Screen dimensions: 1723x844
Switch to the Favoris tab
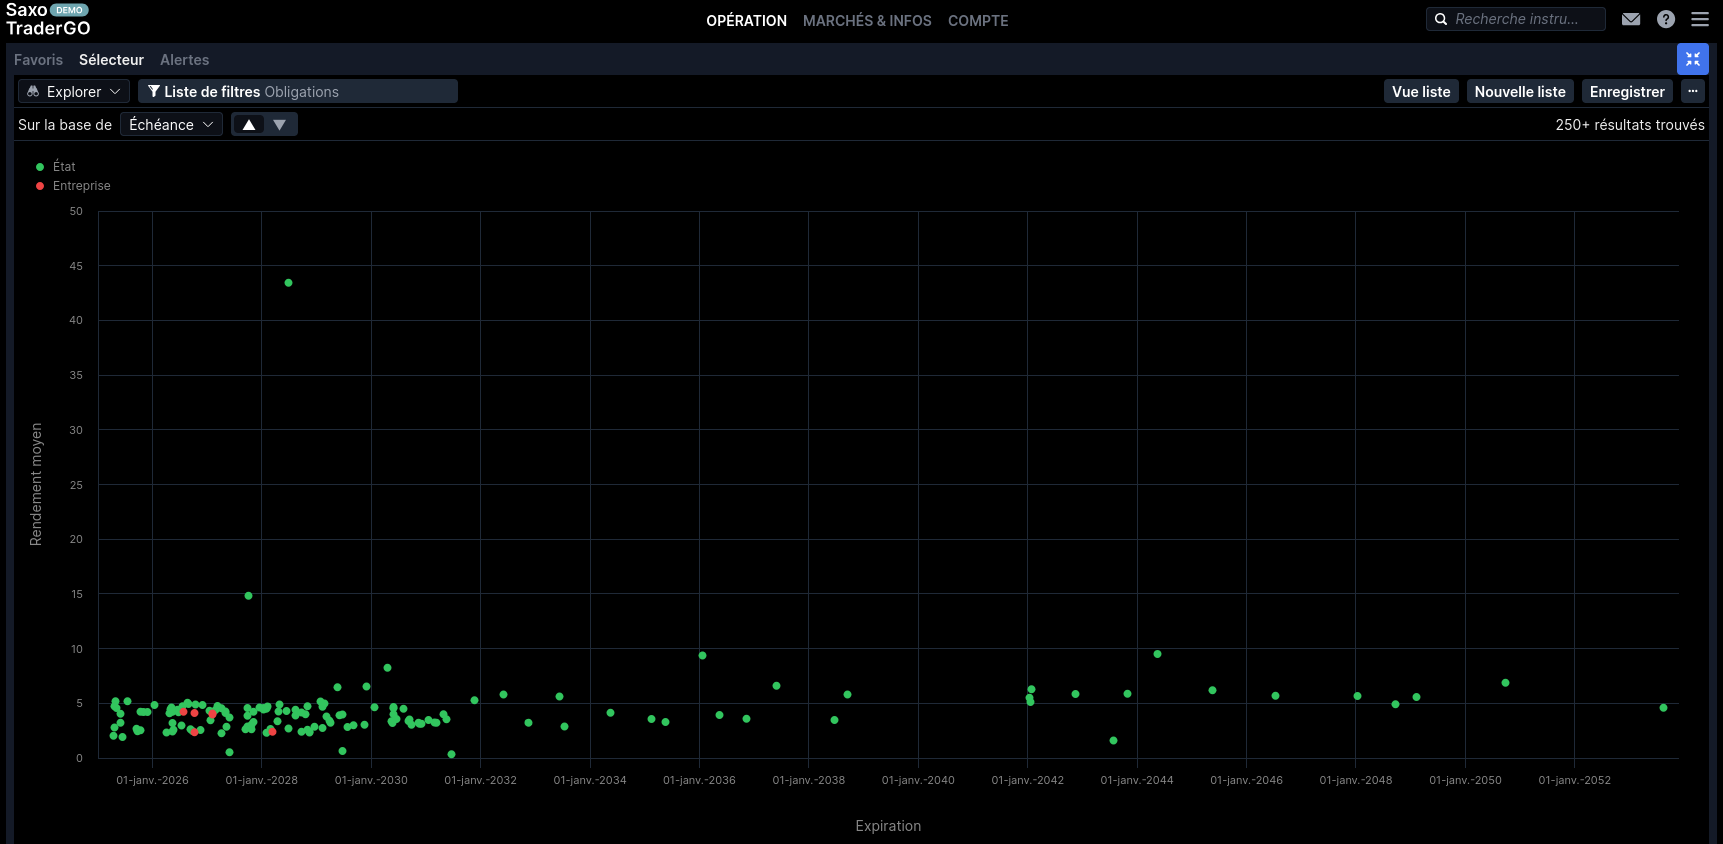[38, 60]
